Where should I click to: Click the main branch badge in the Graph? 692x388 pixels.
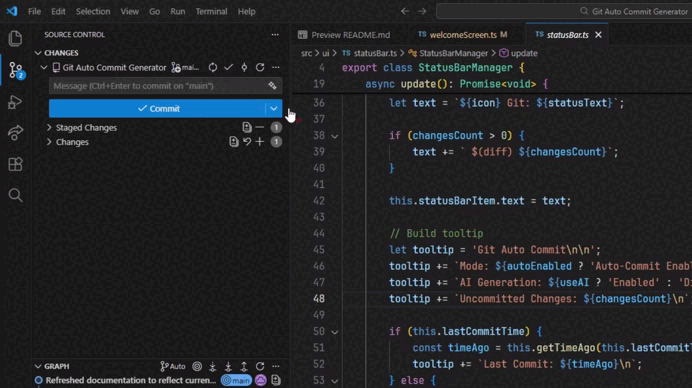pos(236,380)
